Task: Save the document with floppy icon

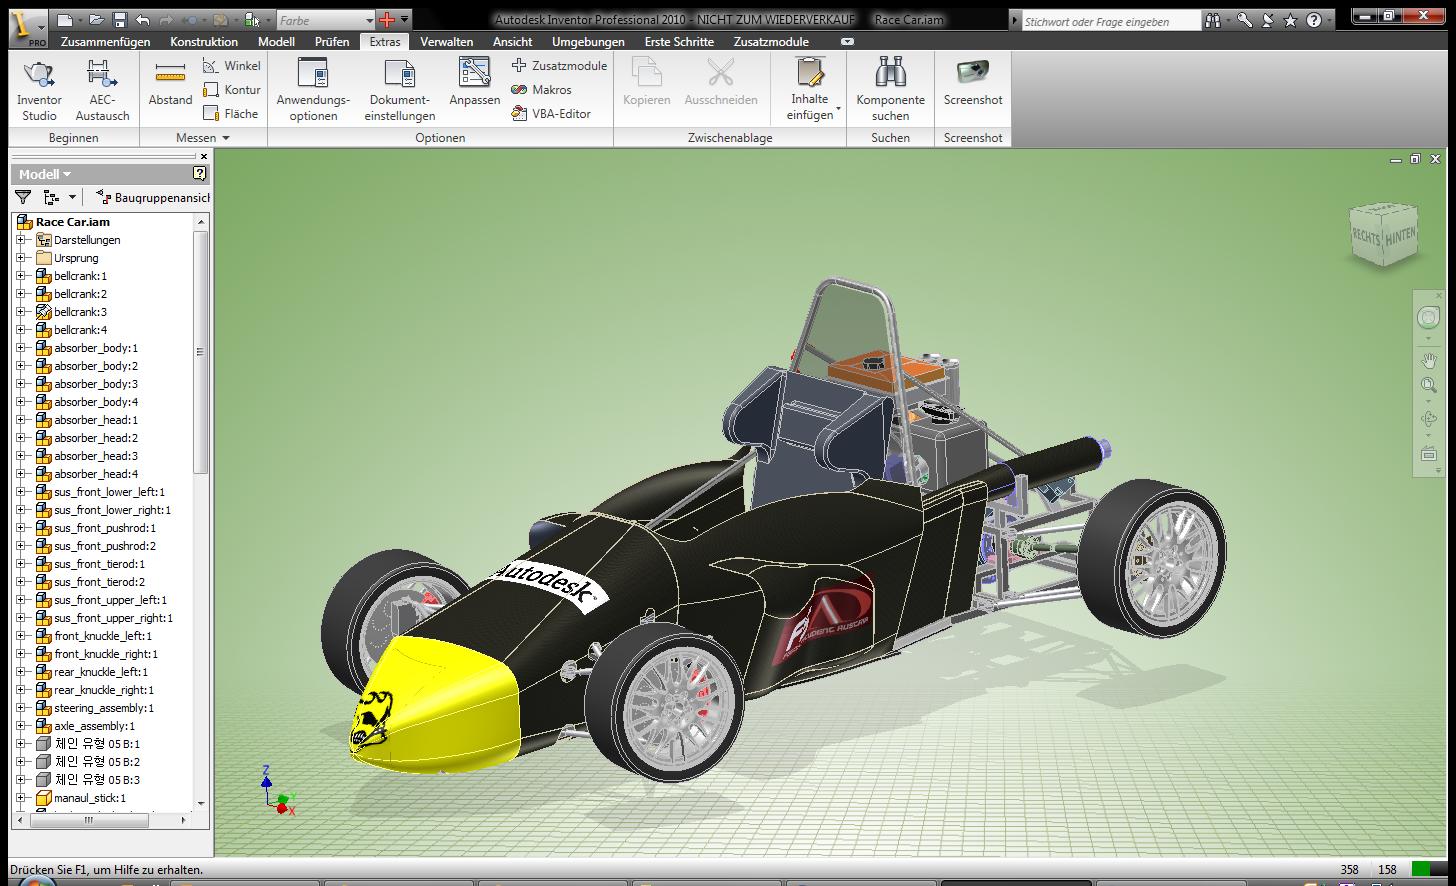Action: (120, 20)
